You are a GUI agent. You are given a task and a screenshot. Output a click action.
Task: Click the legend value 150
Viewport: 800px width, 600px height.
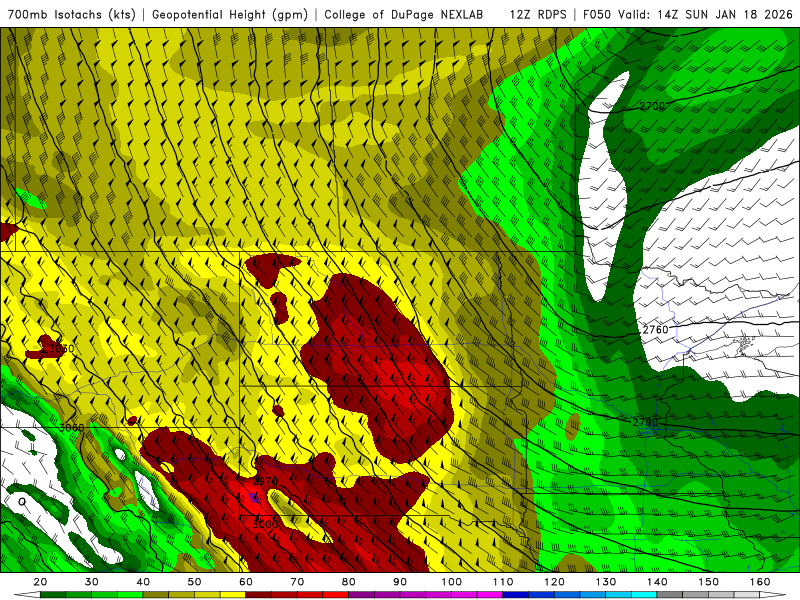click(x=709, y=582)
